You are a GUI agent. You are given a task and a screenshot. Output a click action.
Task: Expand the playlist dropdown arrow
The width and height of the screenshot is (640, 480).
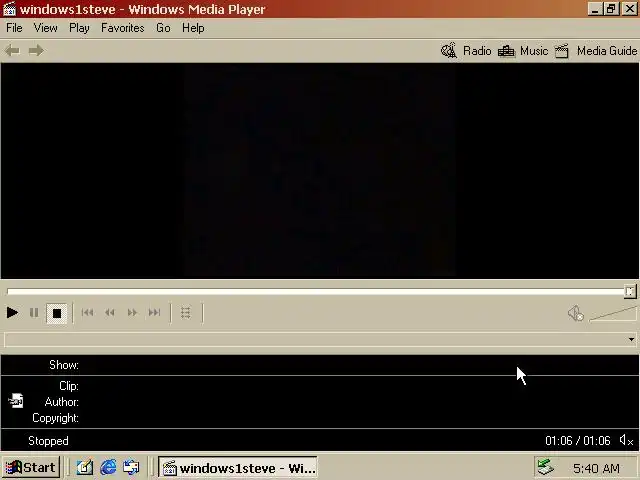[631, 339]
